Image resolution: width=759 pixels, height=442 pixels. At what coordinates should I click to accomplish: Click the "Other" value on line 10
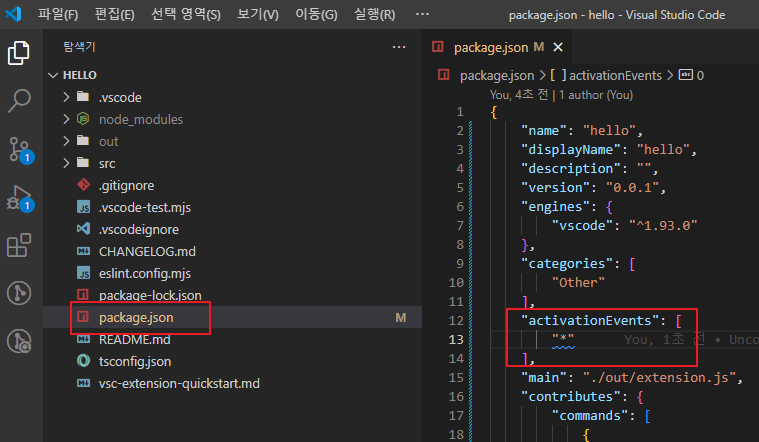(578, 282)
